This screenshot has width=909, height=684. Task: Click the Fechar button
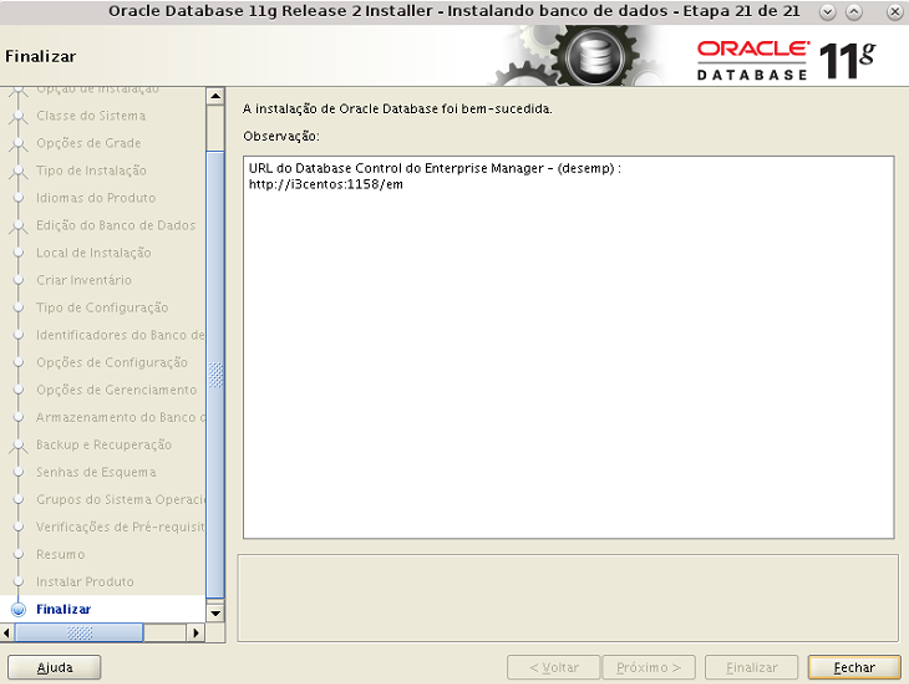click(854, 667)
